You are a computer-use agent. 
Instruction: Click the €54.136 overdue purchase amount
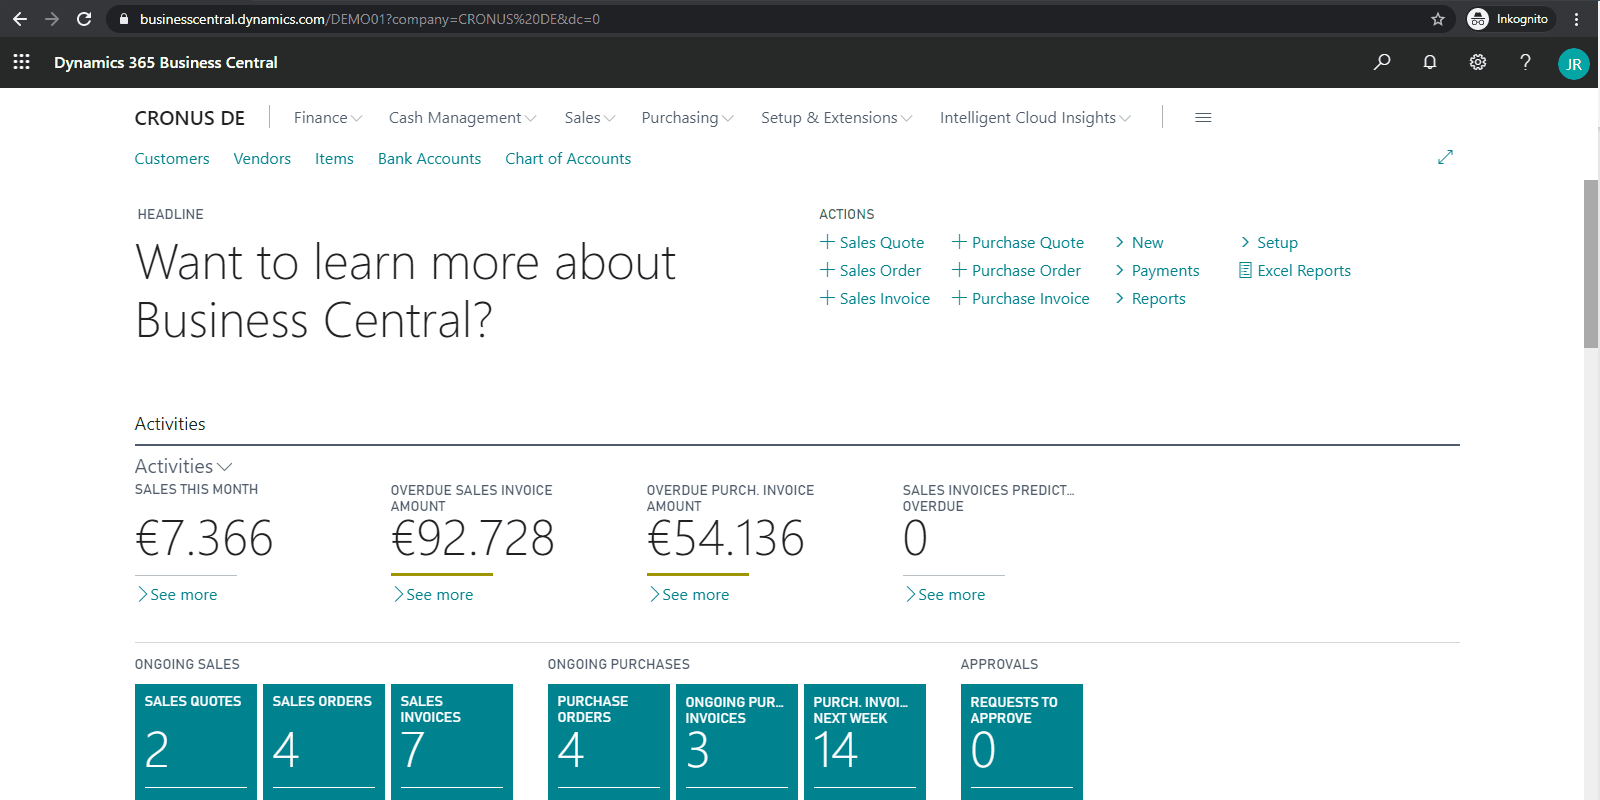click(726, 538)
